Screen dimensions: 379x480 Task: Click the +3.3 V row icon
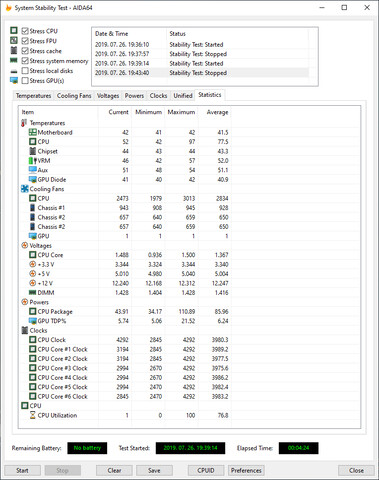pos(32,264)
